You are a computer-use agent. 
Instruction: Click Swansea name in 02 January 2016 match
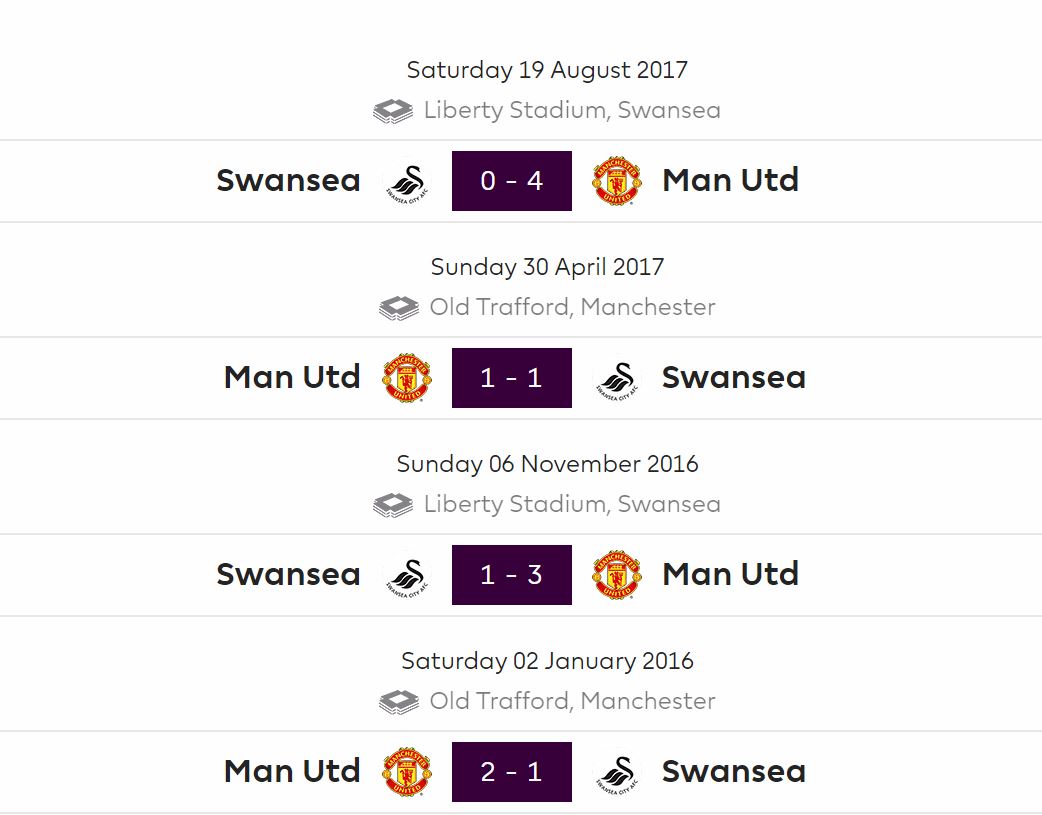pyautogui.click(x=734, y=771)
